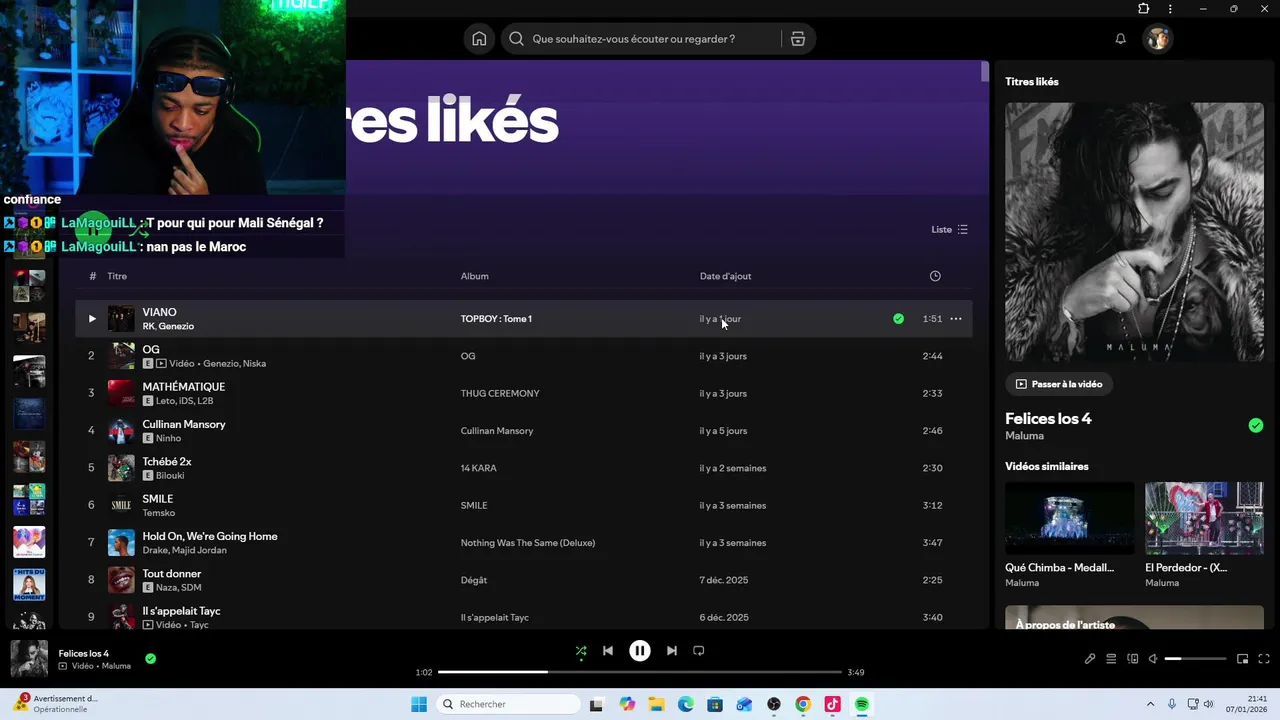1280x720 pixels.
Task: Open El Perdedor similar video thumbnail
Action: coord(1204,518)
